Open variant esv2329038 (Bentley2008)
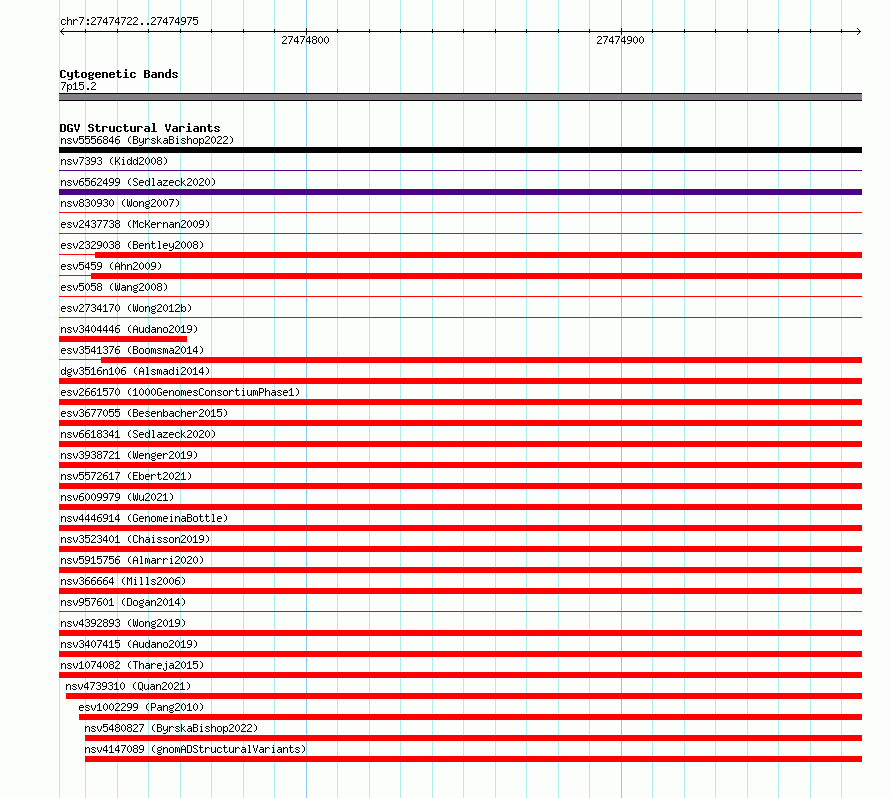Screen dimensions: 890x798 [x=132, y=245]
